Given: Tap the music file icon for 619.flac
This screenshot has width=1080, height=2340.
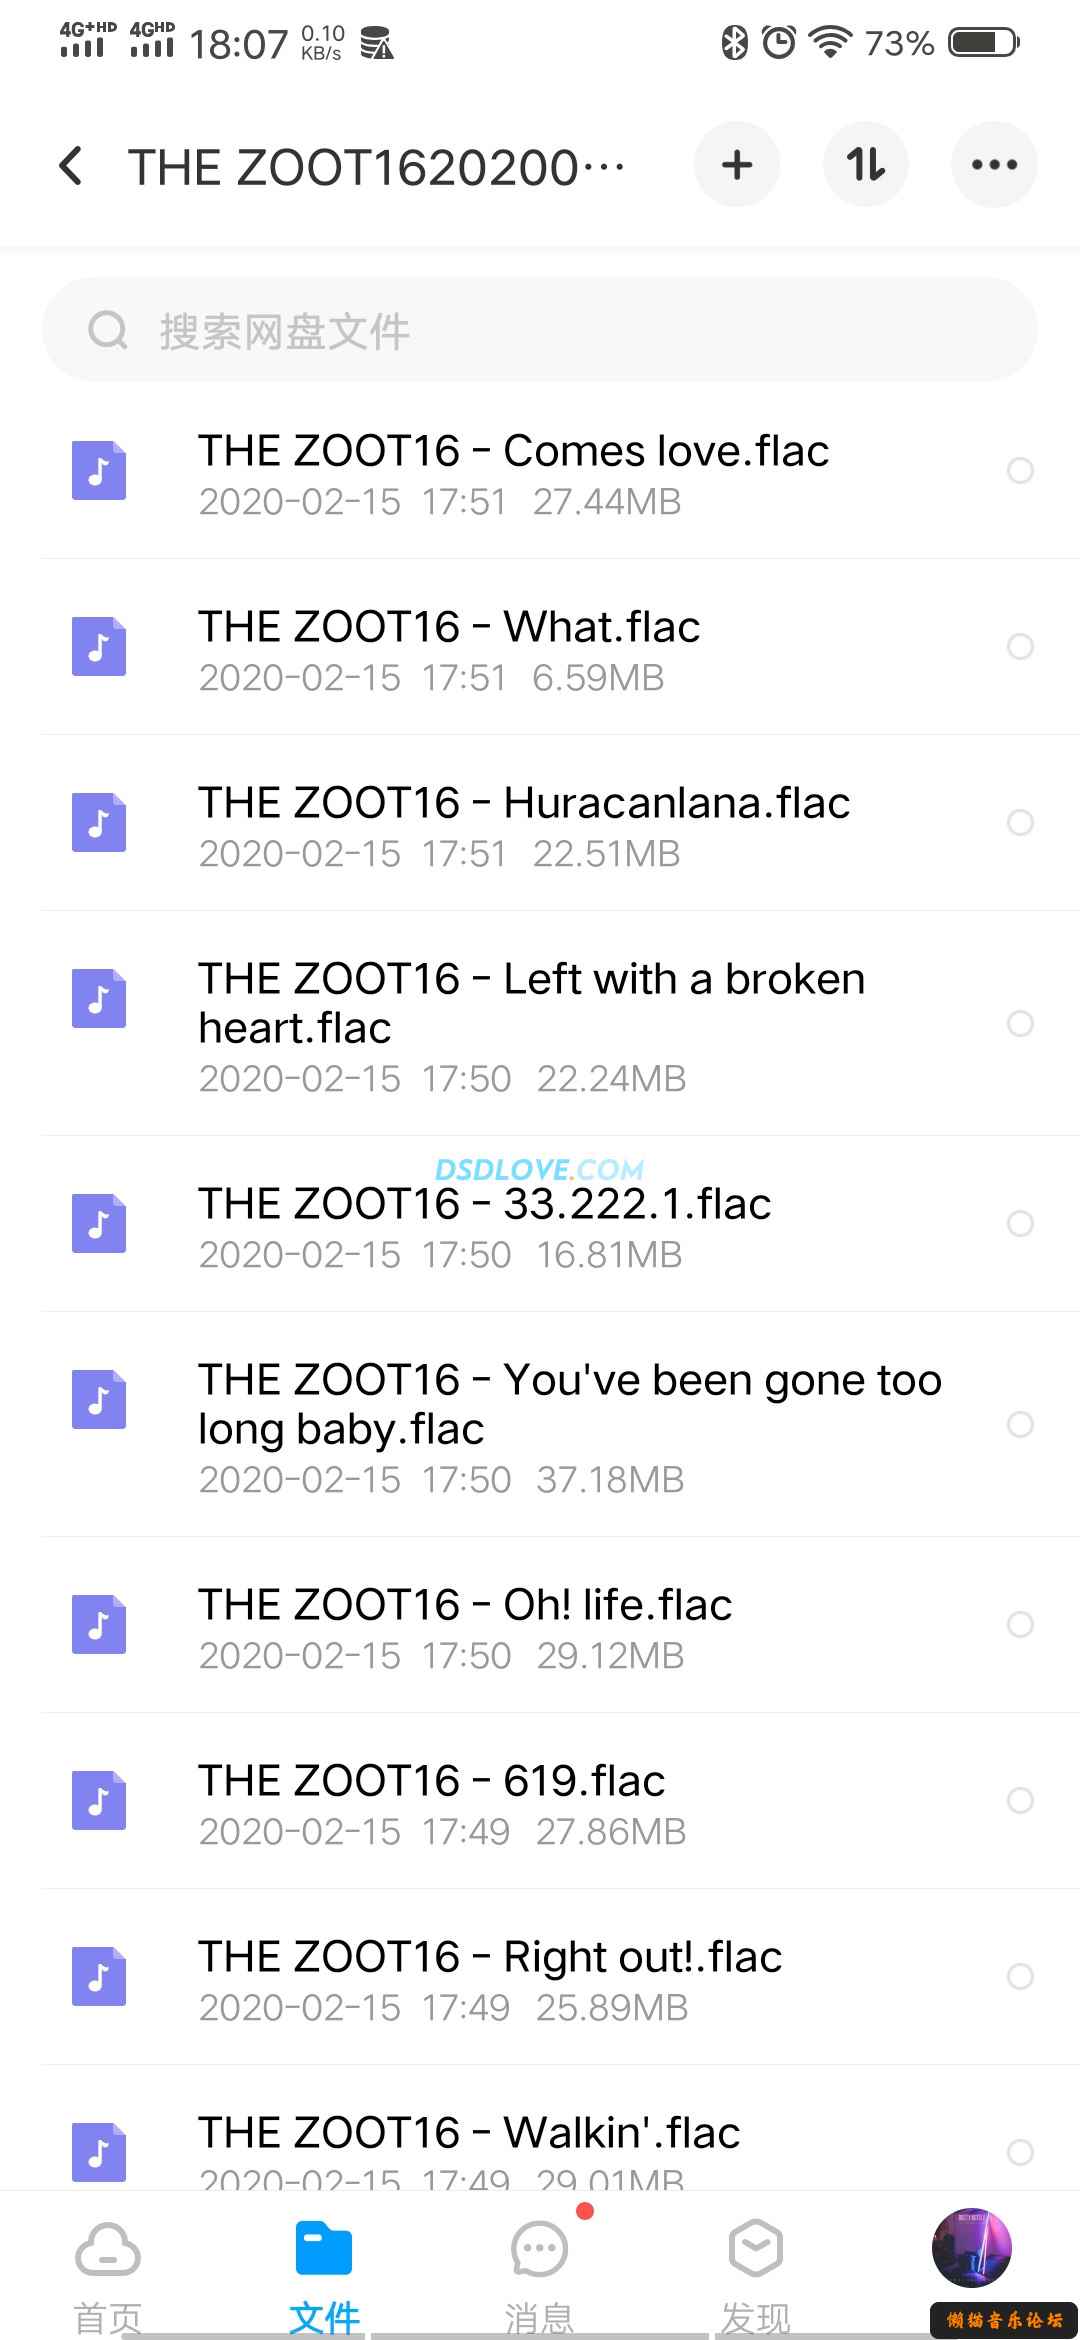Looking at the screenshot, I should [99, 1800].
